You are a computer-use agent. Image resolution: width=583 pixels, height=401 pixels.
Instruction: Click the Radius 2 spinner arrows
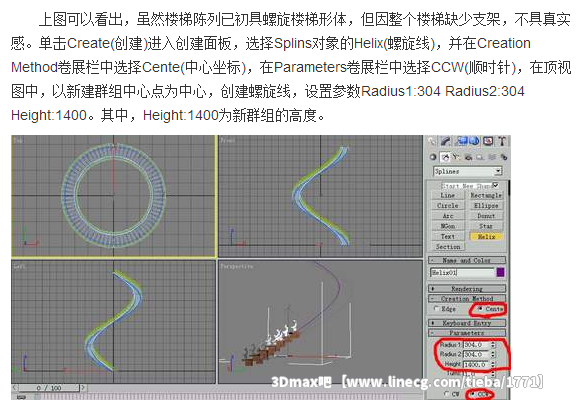click(x=493, y=355)
